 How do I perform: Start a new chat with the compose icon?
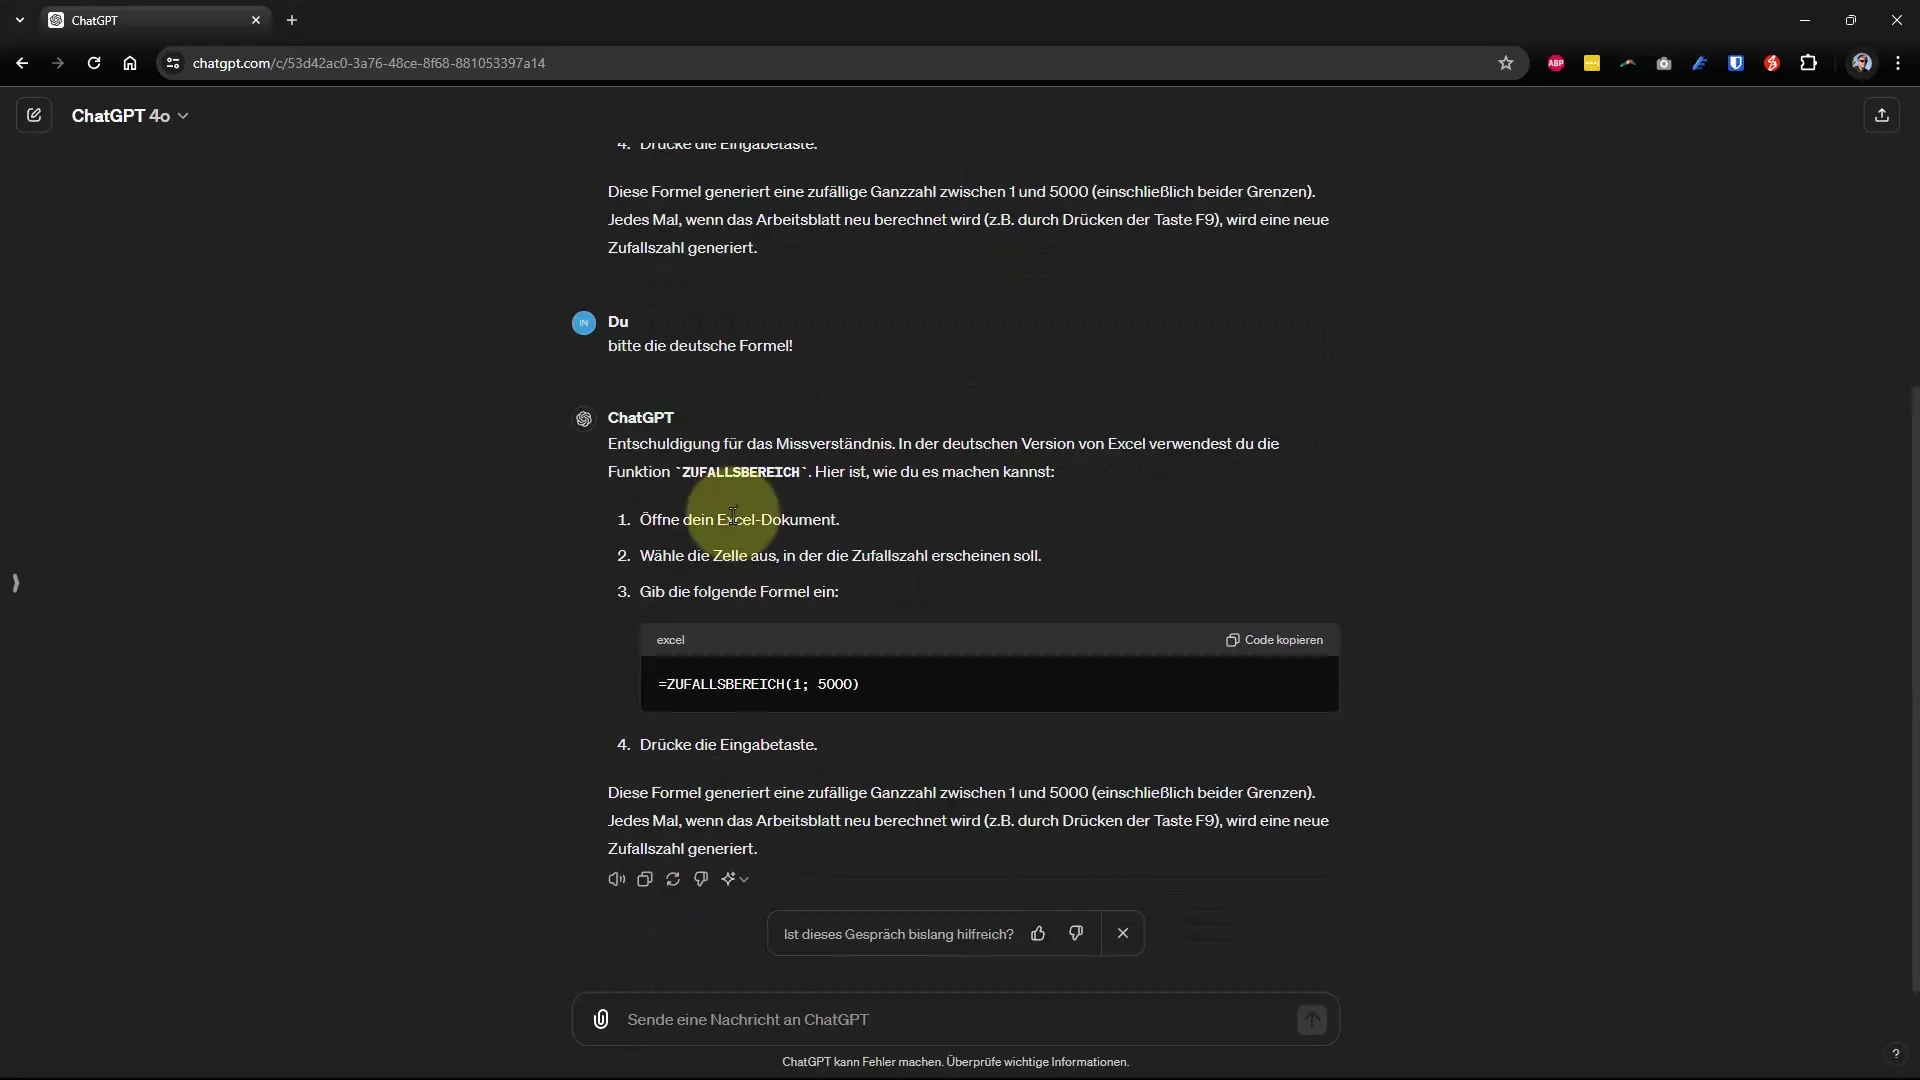pyautogui.click(x=34, y=115)
